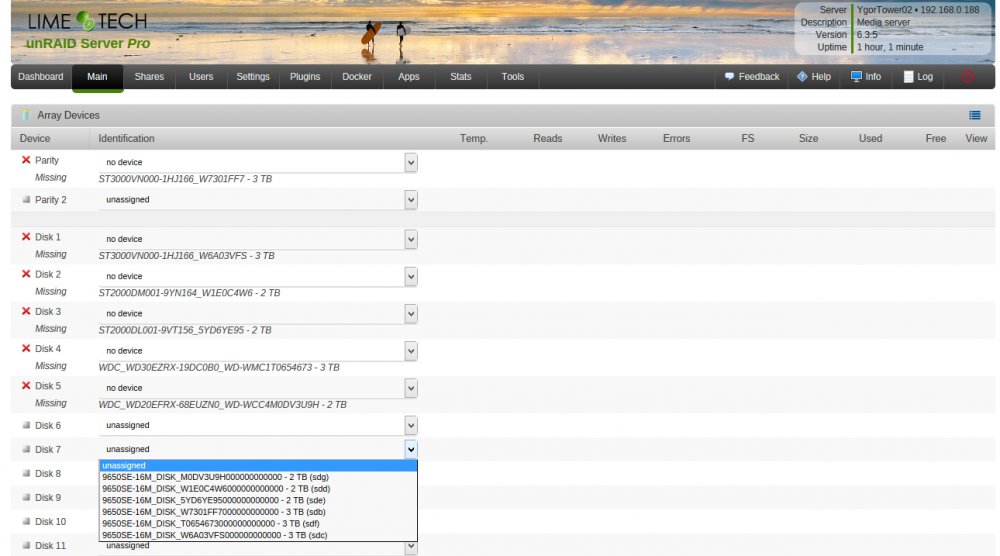Click the Array Devices section title
The width and height of the screenshot is (1000, 556).
tap(68, 115)
